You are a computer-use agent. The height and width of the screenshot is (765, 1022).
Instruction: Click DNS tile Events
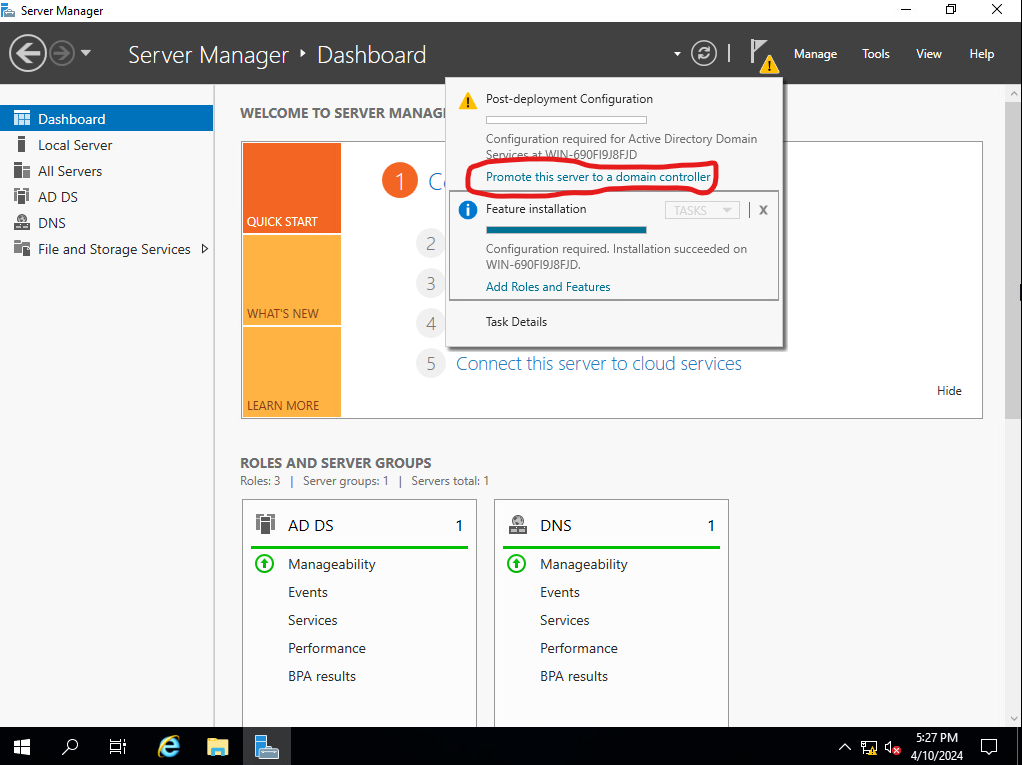coord(559,592)
